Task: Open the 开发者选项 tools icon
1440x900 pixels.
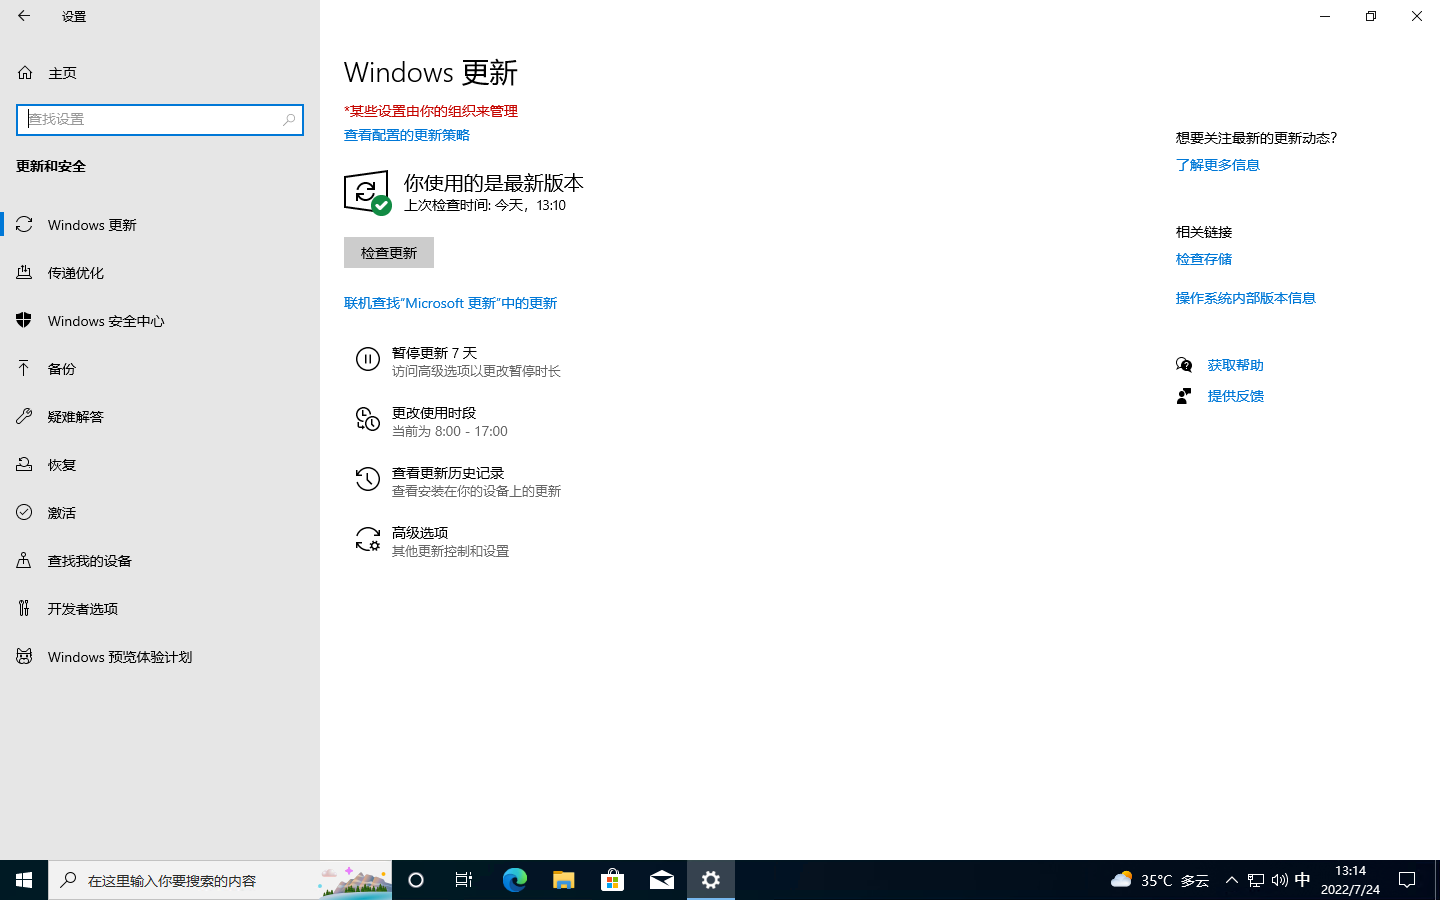Action: point(25,608)
